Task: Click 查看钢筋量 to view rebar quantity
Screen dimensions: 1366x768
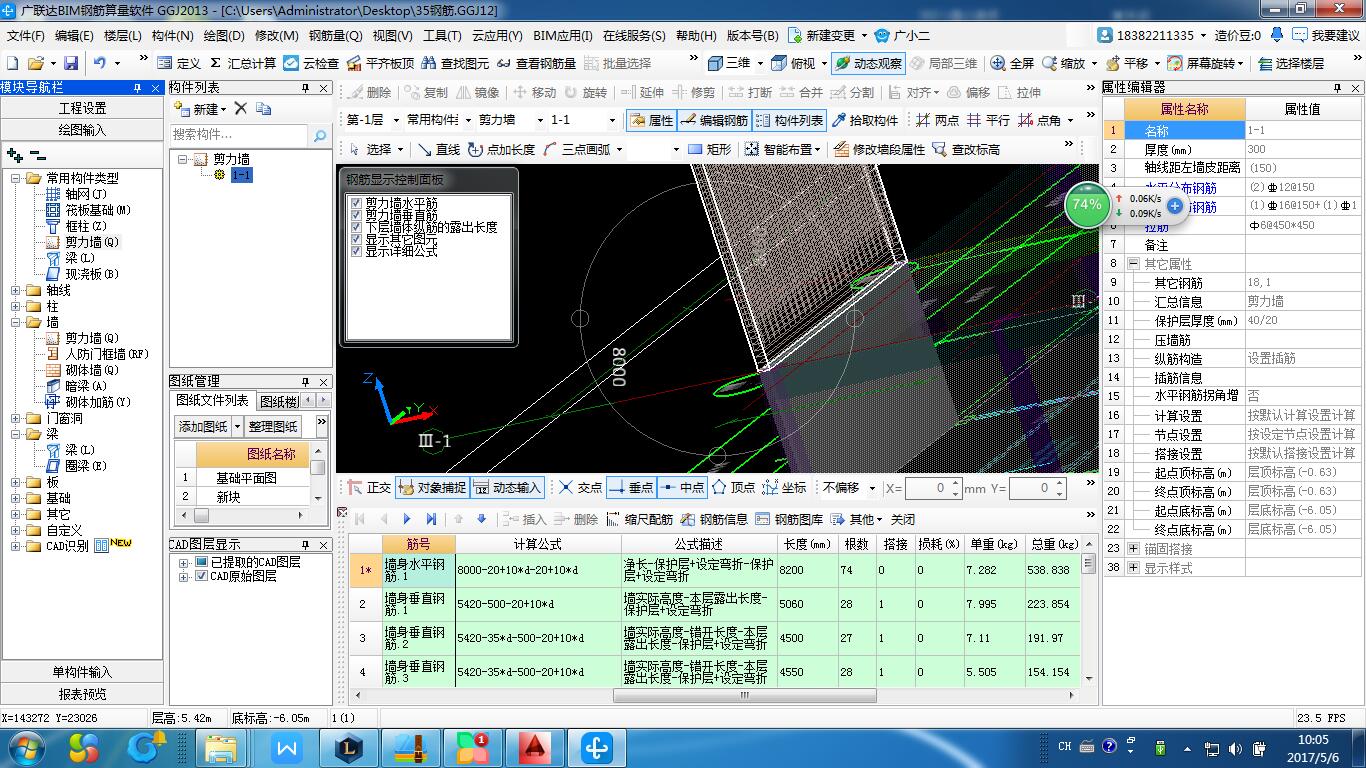Action: click(x=536, y=63)
